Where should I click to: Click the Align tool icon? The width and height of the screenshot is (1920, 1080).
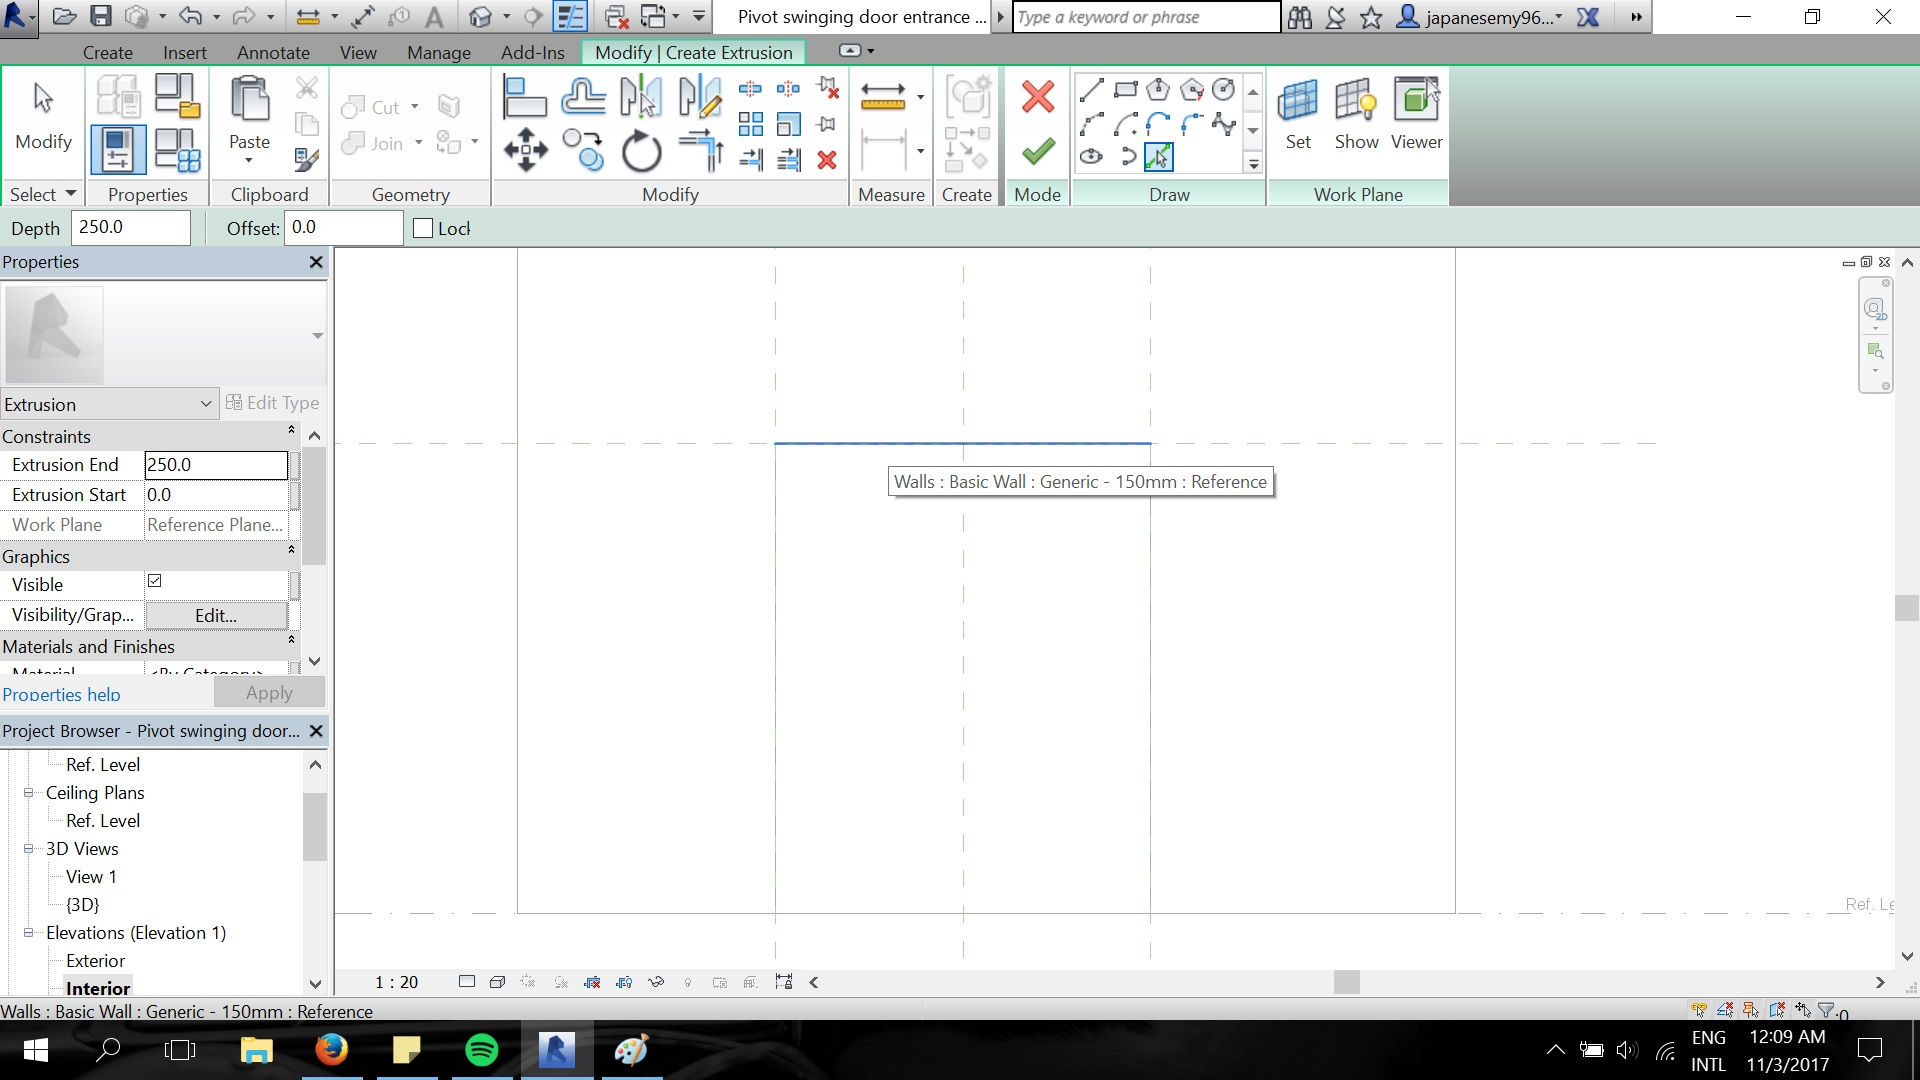(524, 97)
